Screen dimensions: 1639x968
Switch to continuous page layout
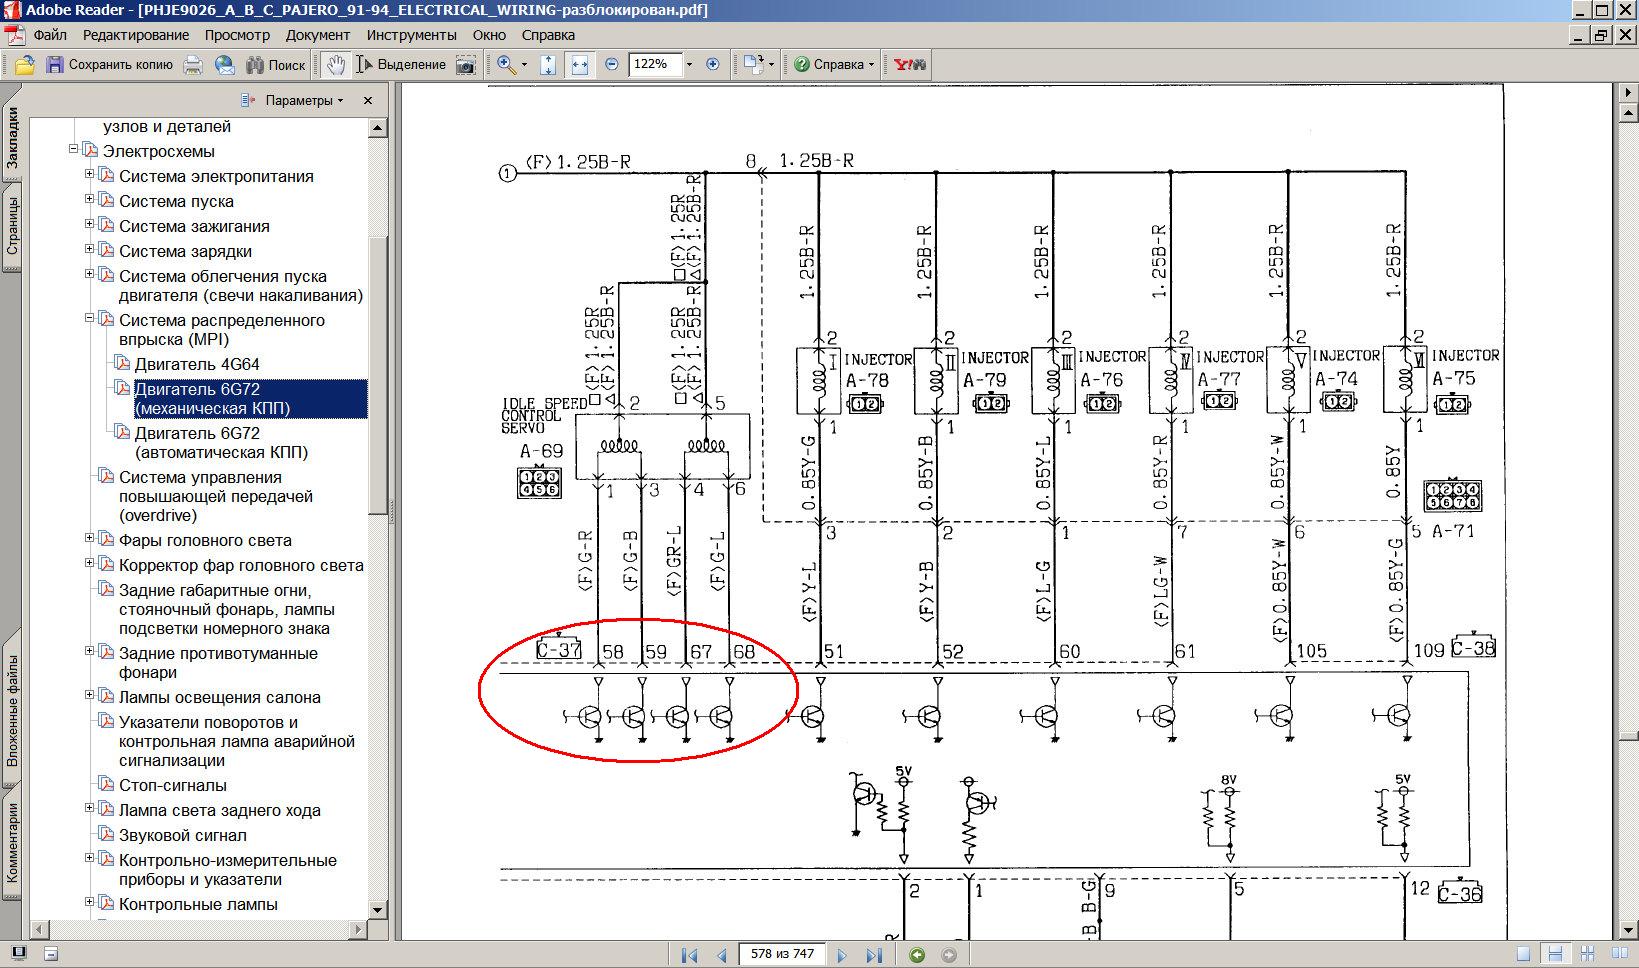[x=1554, y=955]
